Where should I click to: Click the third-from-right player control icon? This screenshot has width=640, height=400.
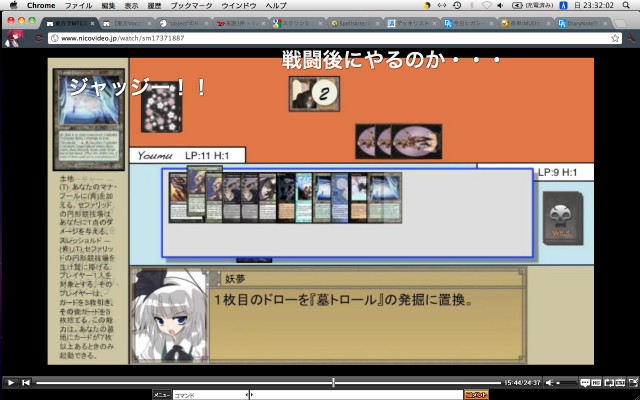609,382
